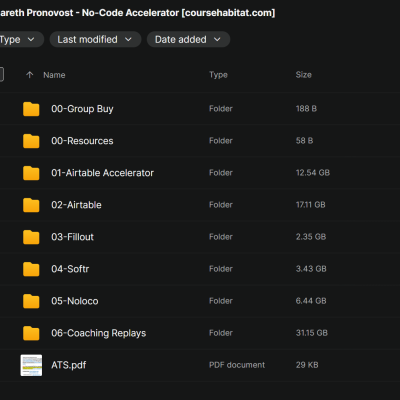The height and width of the screenshot is (400, 400).
Task: Click the 31.15 GB size value
Action: click(312, 333)
